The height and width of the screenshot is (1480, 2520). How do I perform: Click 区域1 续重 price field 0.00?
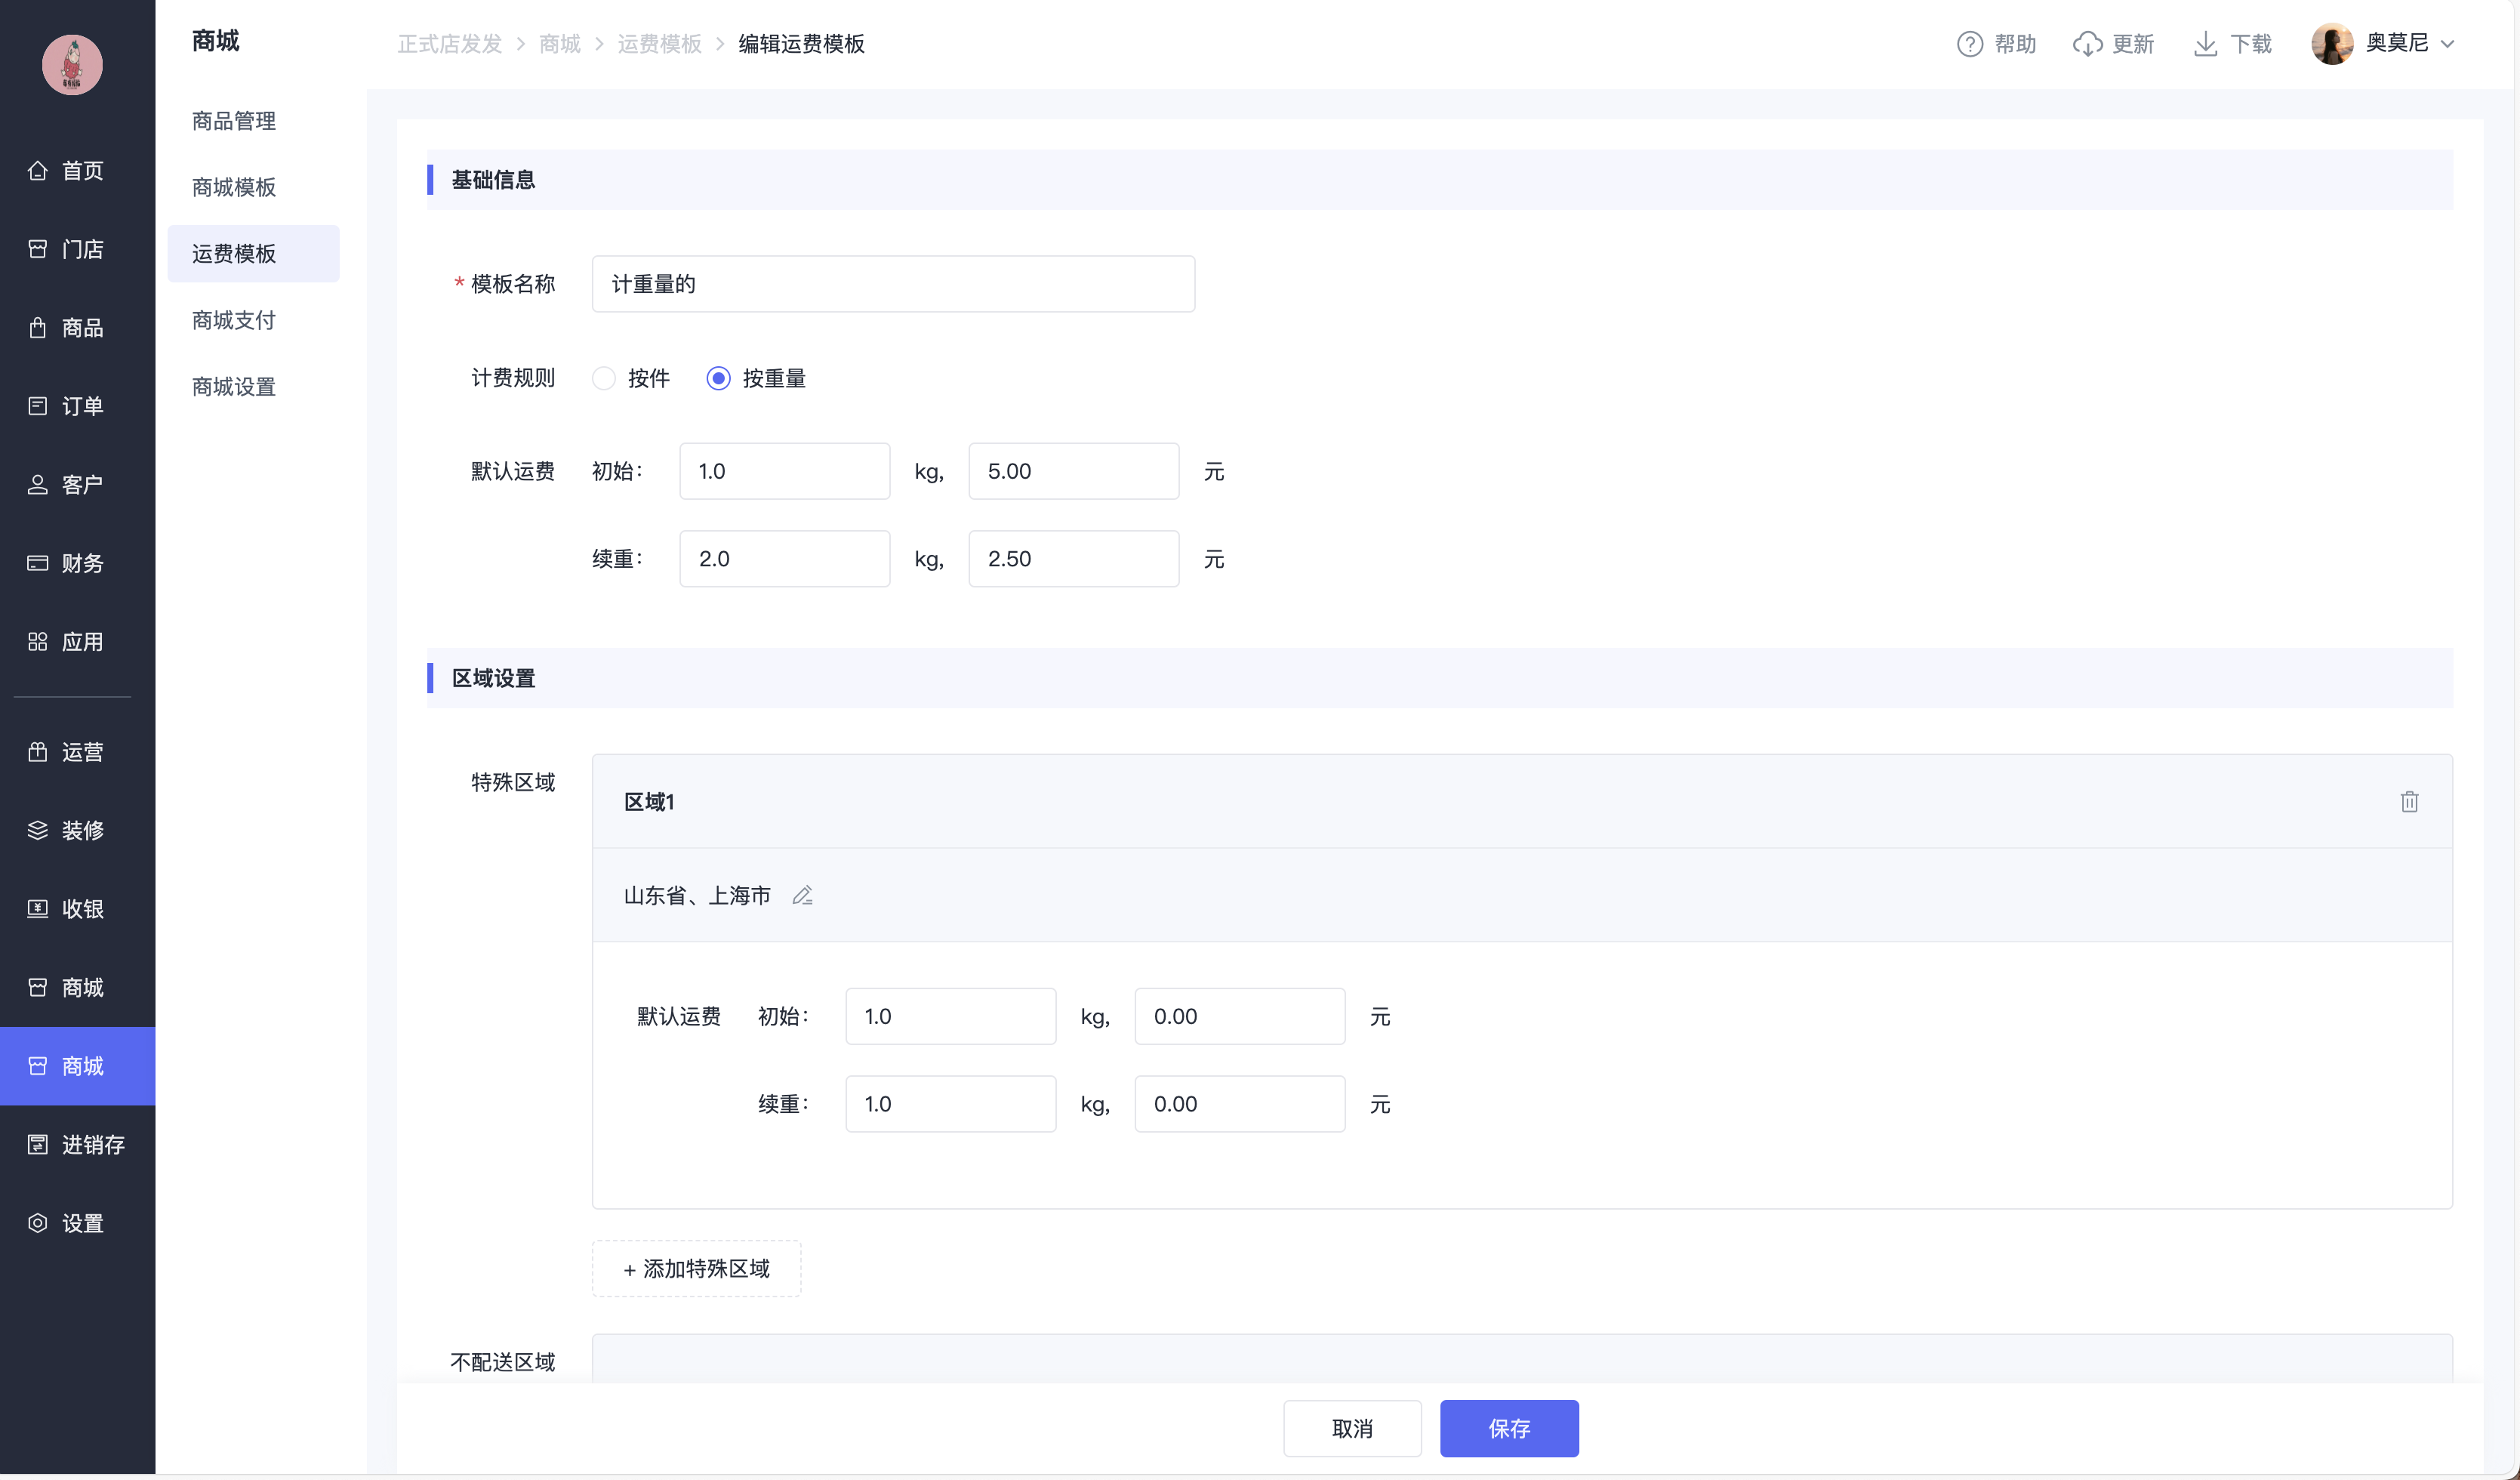(x=1239, y=1104)
